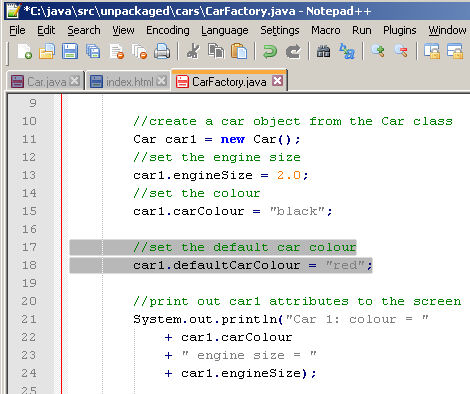Click the comment "//set the engine size"

click(x=217, y=157)
